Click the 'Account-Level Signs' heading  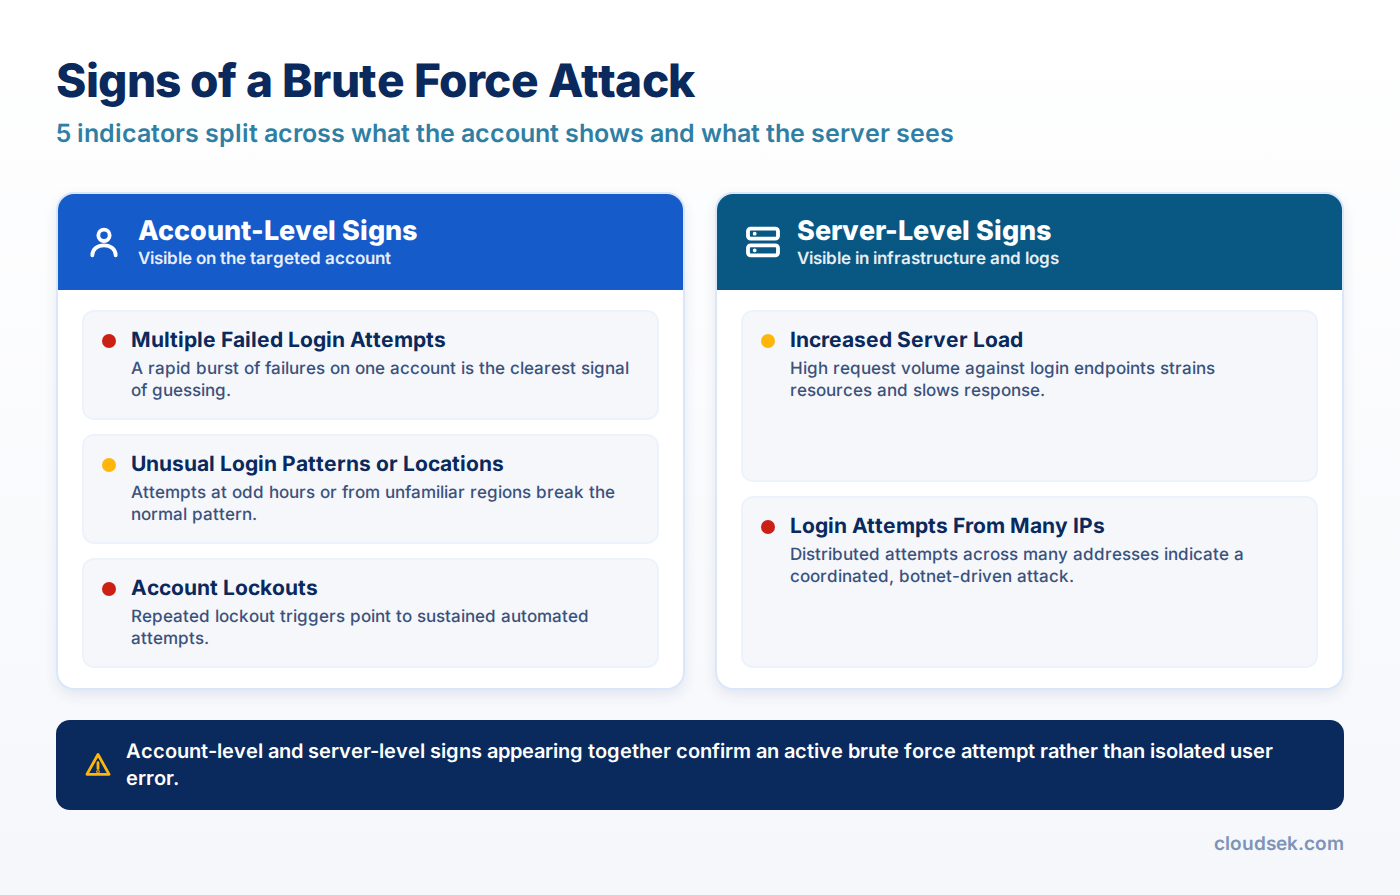[x=278, y=230]
